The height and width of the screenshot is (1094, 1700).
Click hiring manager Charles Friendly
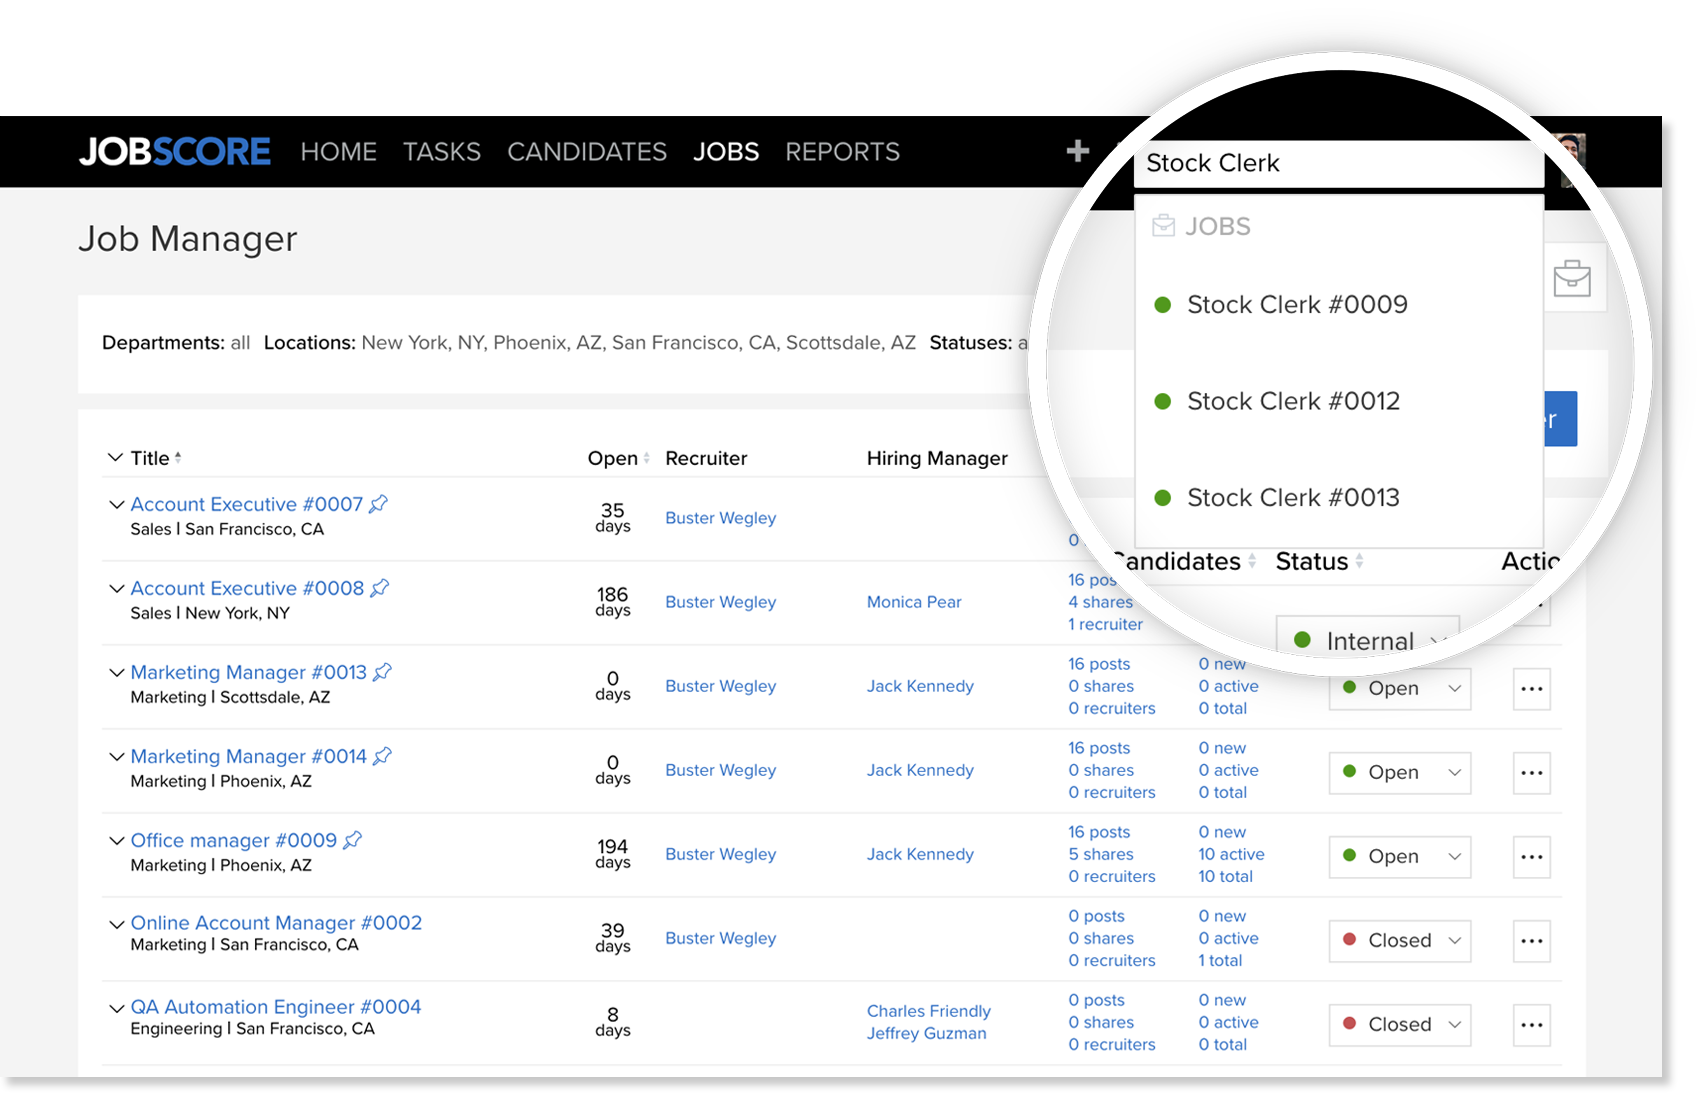(x=929, y=1011)
